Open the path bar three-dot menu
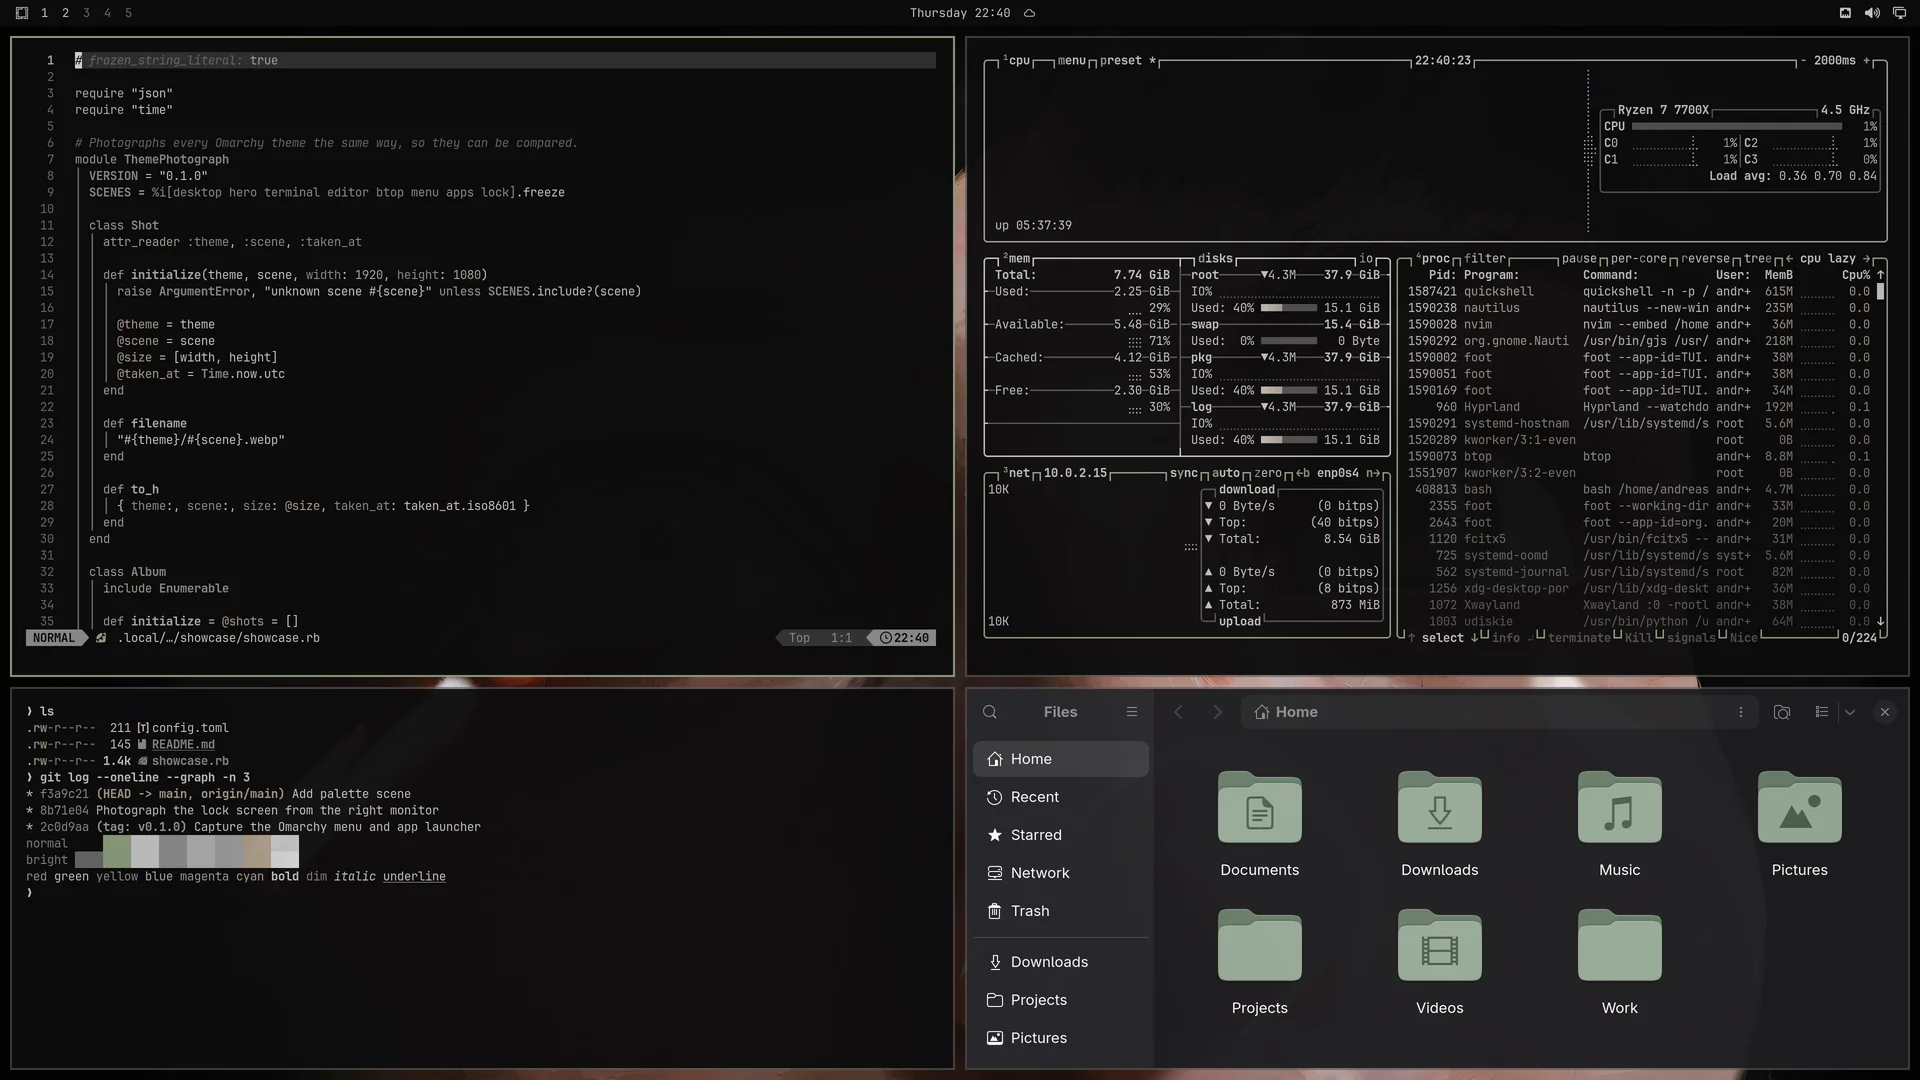The width and height of the screenshot is (1920, 1080). coord(1741,712)
